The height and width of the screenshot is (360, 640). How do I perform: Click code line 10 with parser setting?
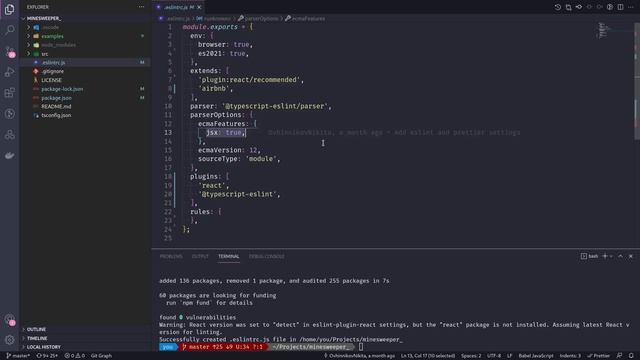(261, 106)
